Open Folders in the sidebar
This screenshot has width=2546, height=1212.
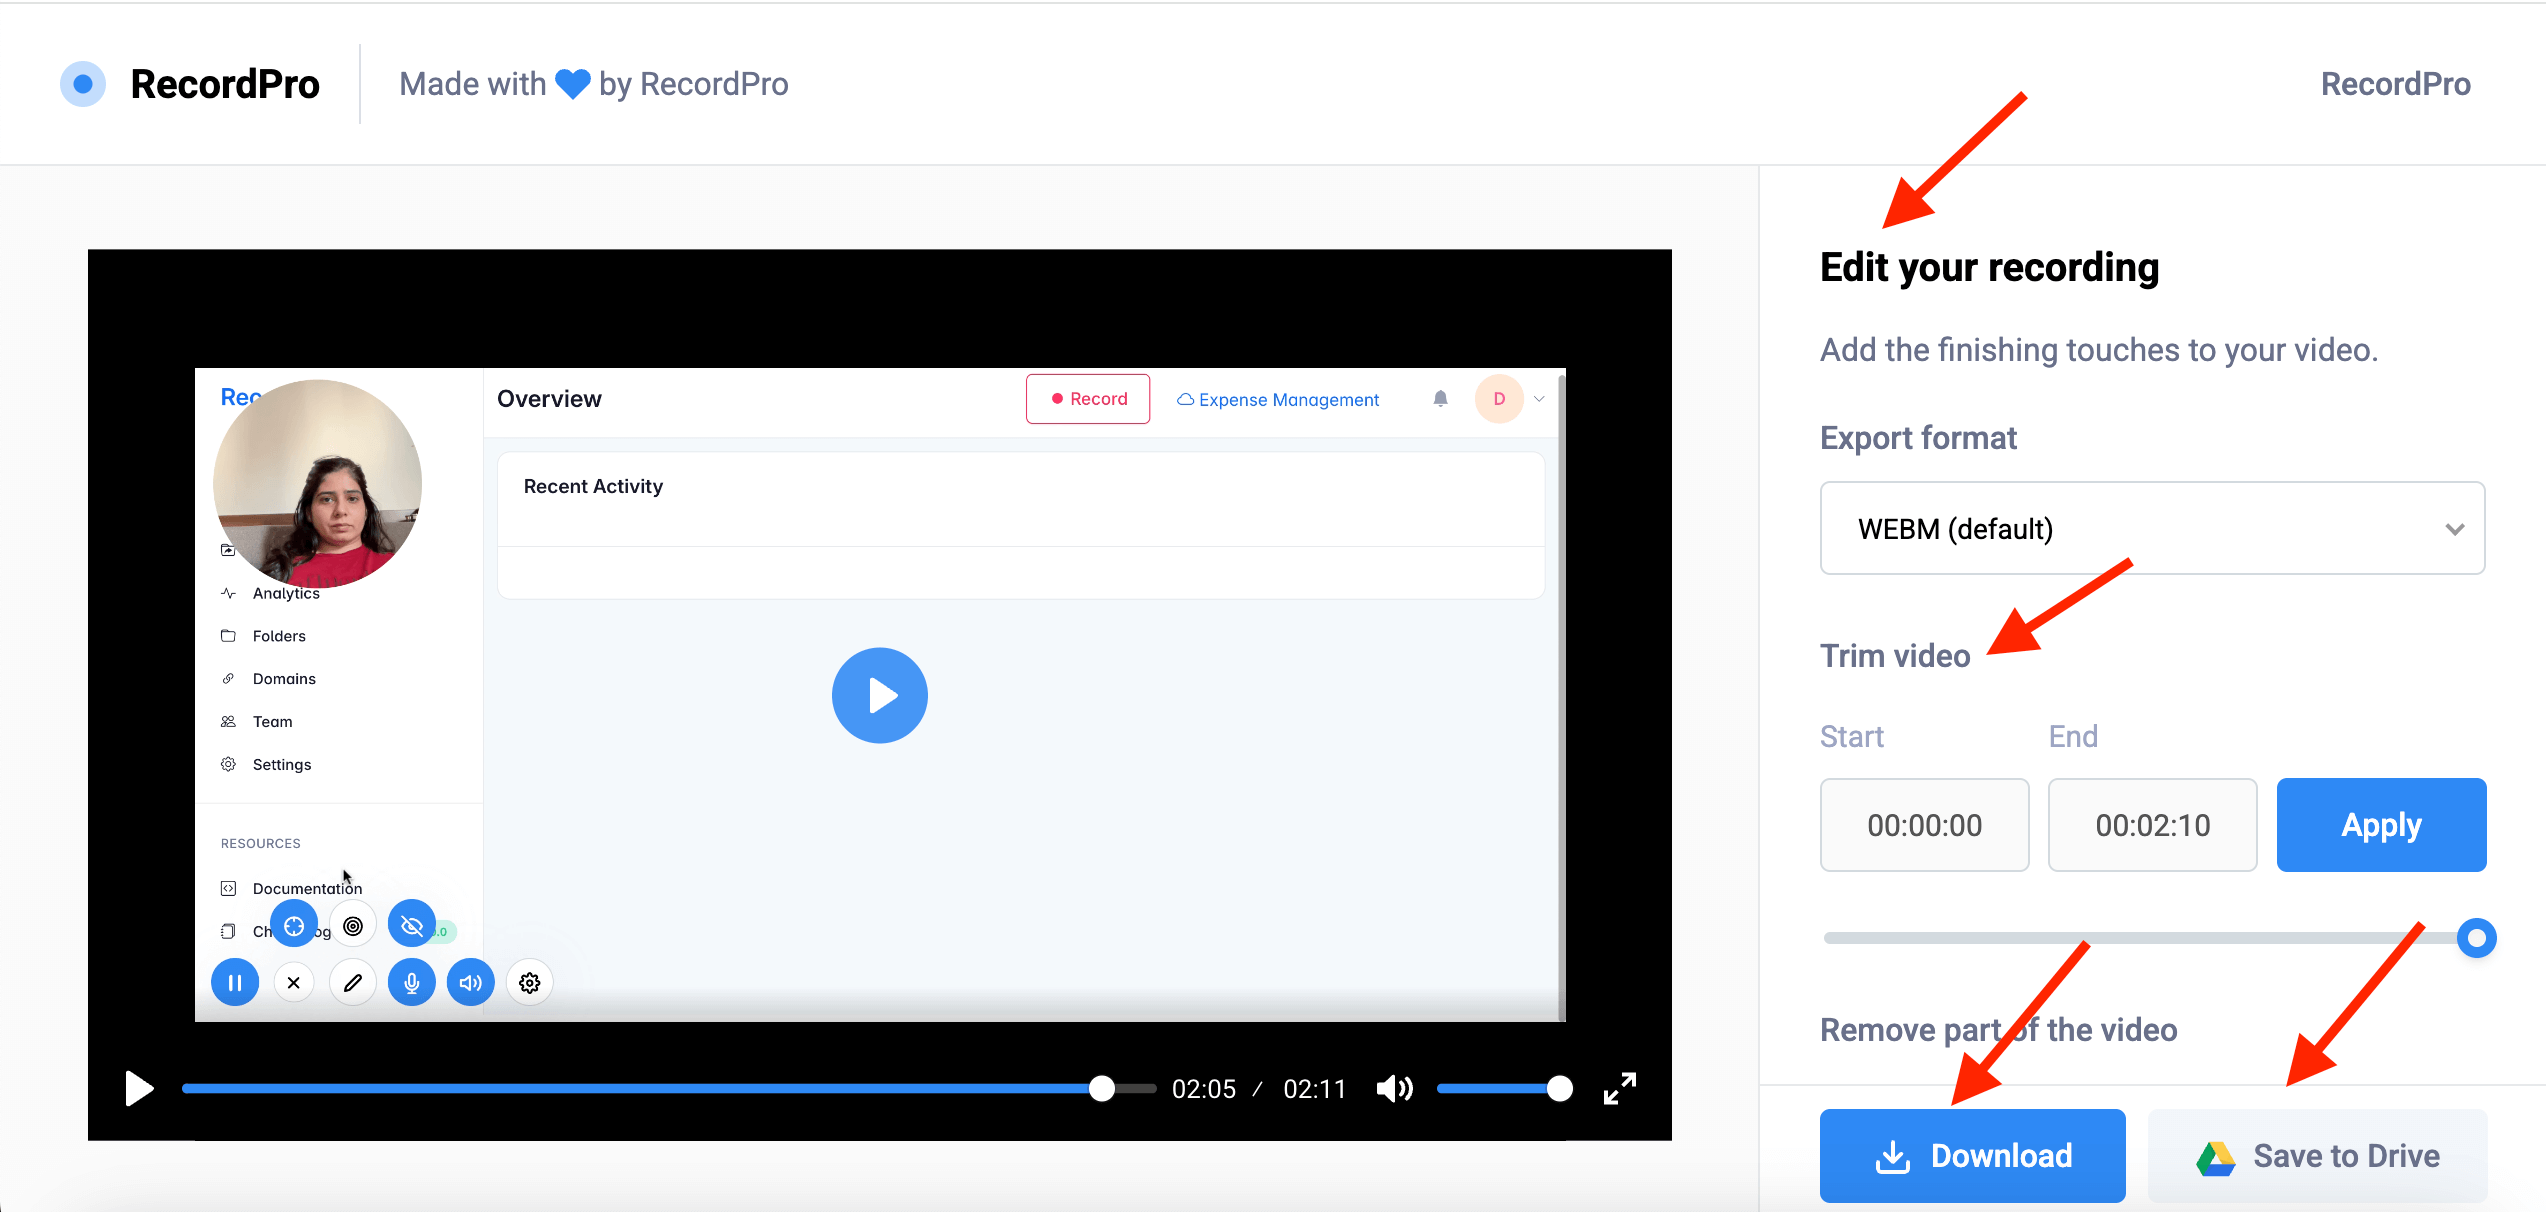[x=279, y=636]
